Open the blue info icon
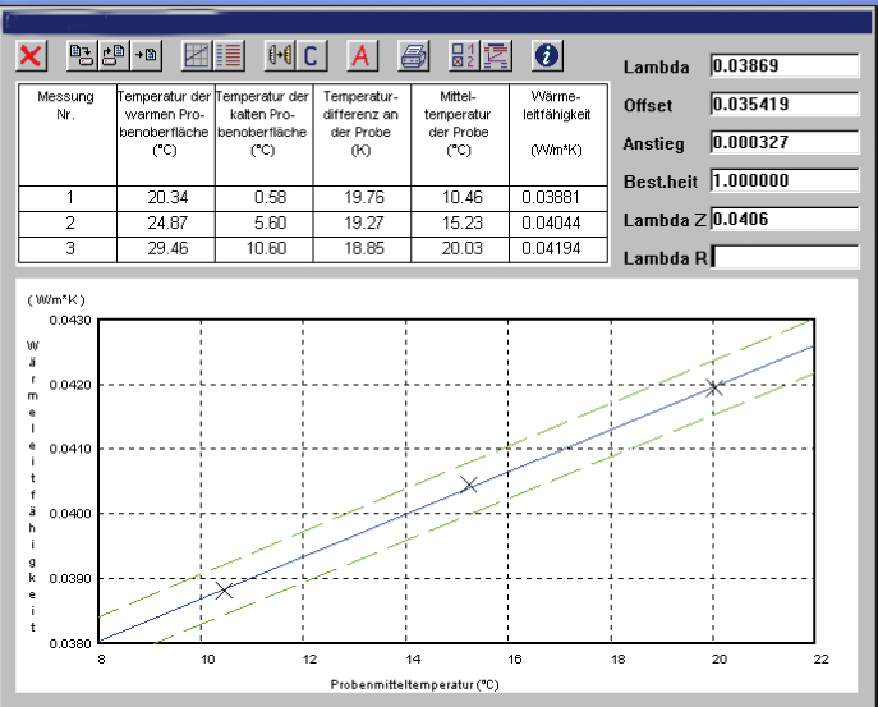This screenshot has height=707, width=878. click(545, 56)
